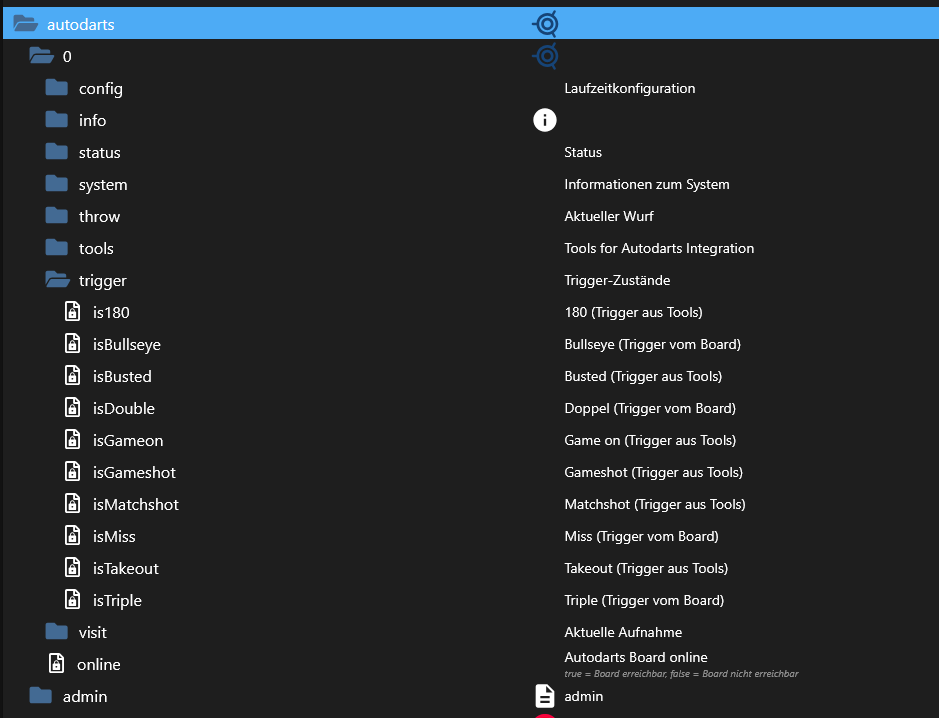Select the isDouble state label
The height and width of the screenshot is (718, 939).
[123, 408]
